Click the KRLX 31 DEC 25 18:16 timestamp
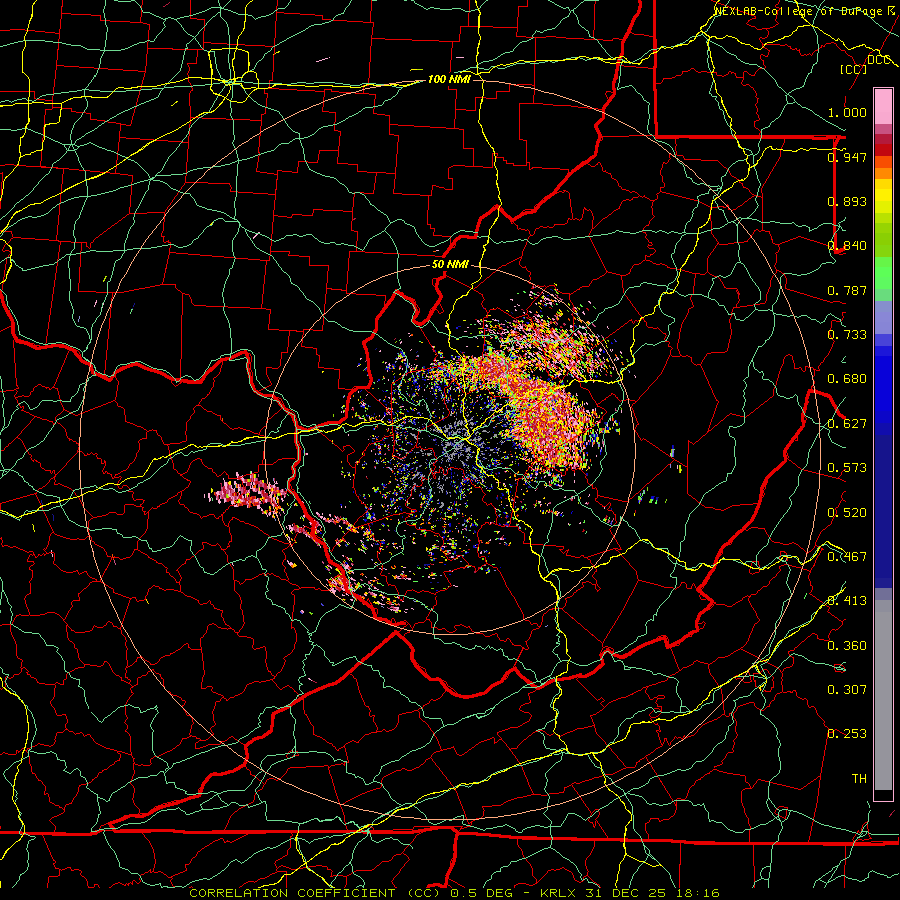 [x=630, y=893]
